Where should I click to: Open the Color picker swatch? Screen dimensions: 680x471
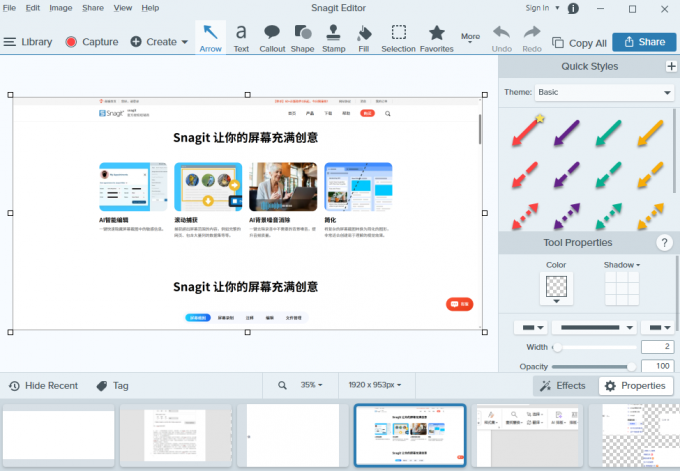556,288
